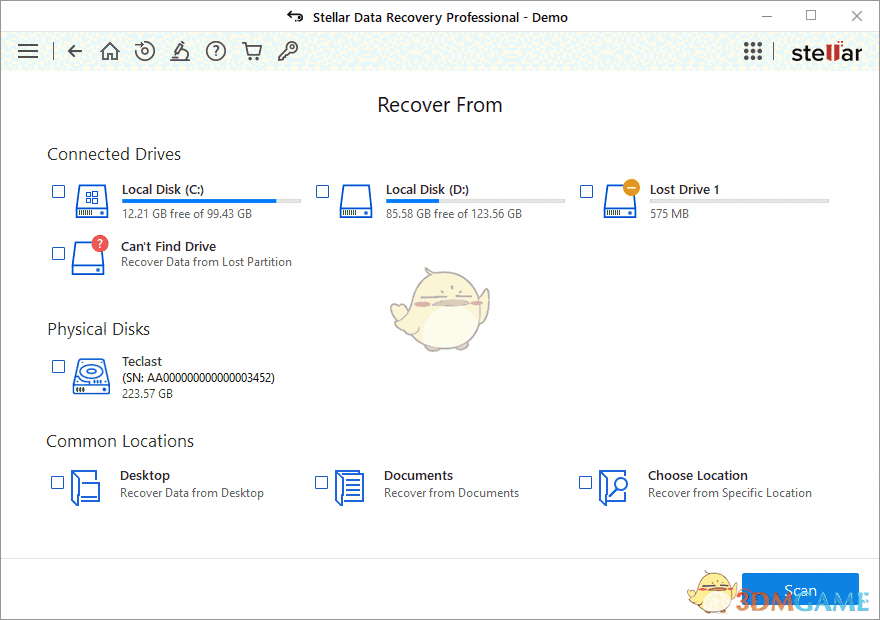Enable the Lost Drive 1 checkbox
This screenshot has width=880, height=620.
pyautogui.click(x=586, y=191)
